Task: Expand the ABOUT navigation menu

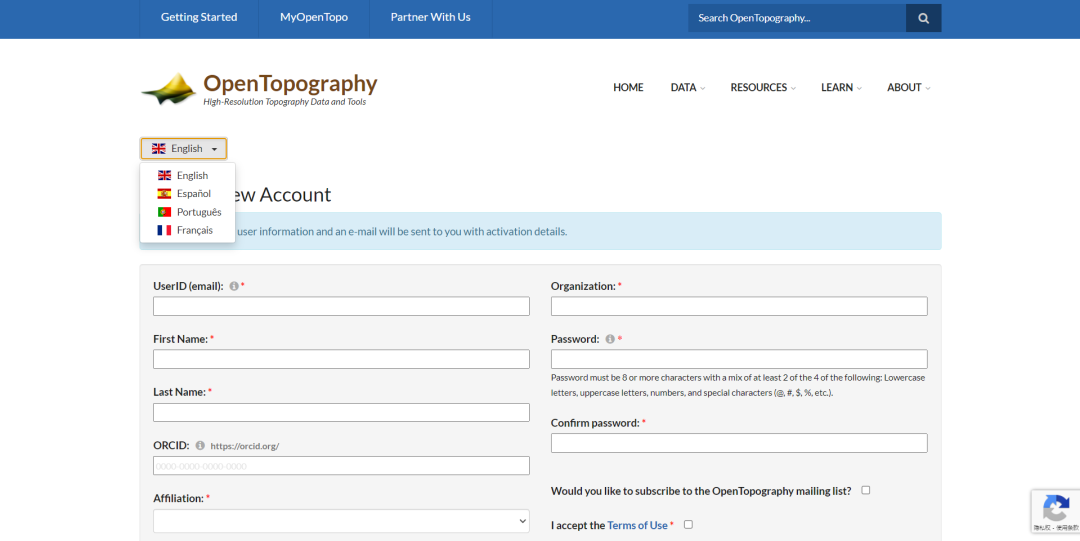Action: 908,88
